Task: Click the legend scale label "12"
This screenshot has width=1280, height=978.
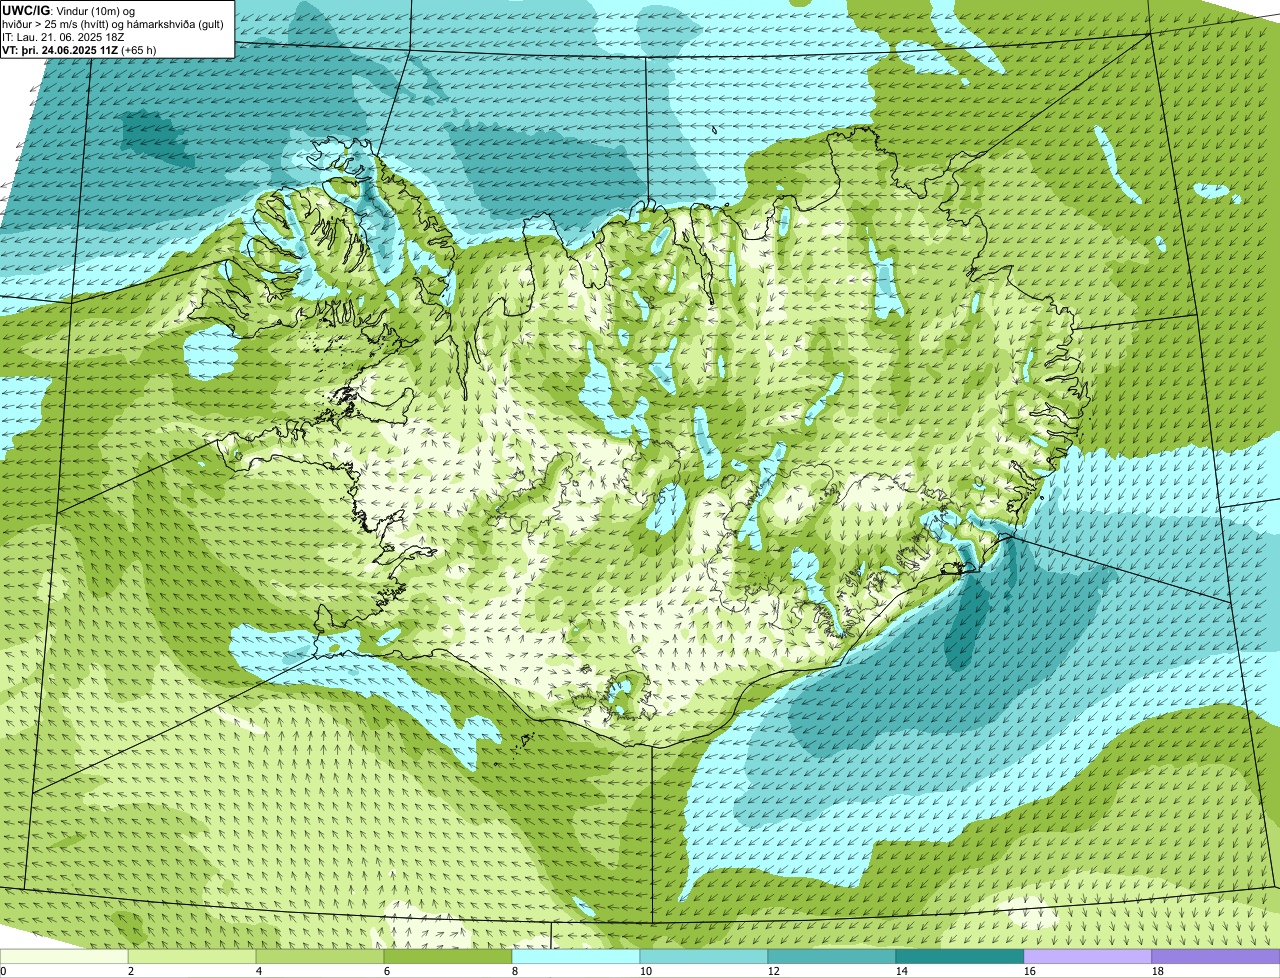Action: click(x=774, y=971)
